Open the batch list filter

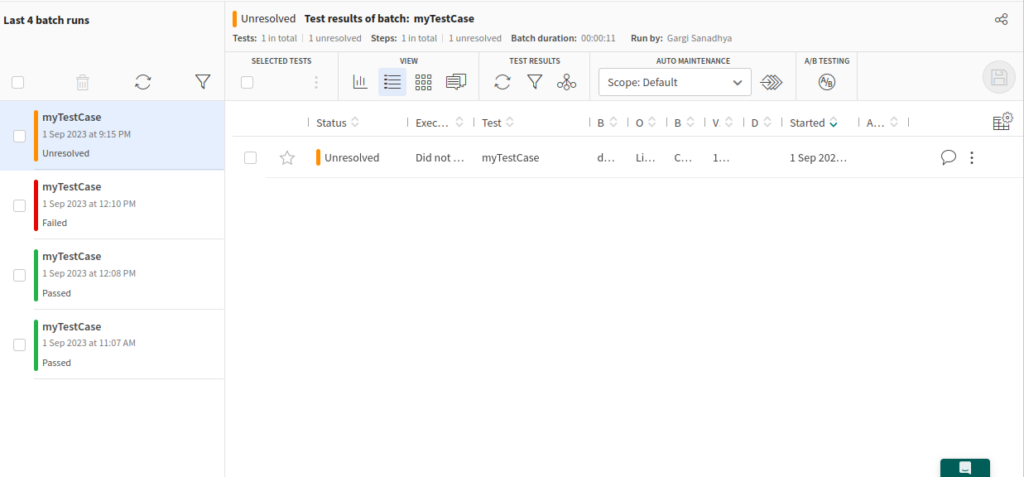point(203,83)
